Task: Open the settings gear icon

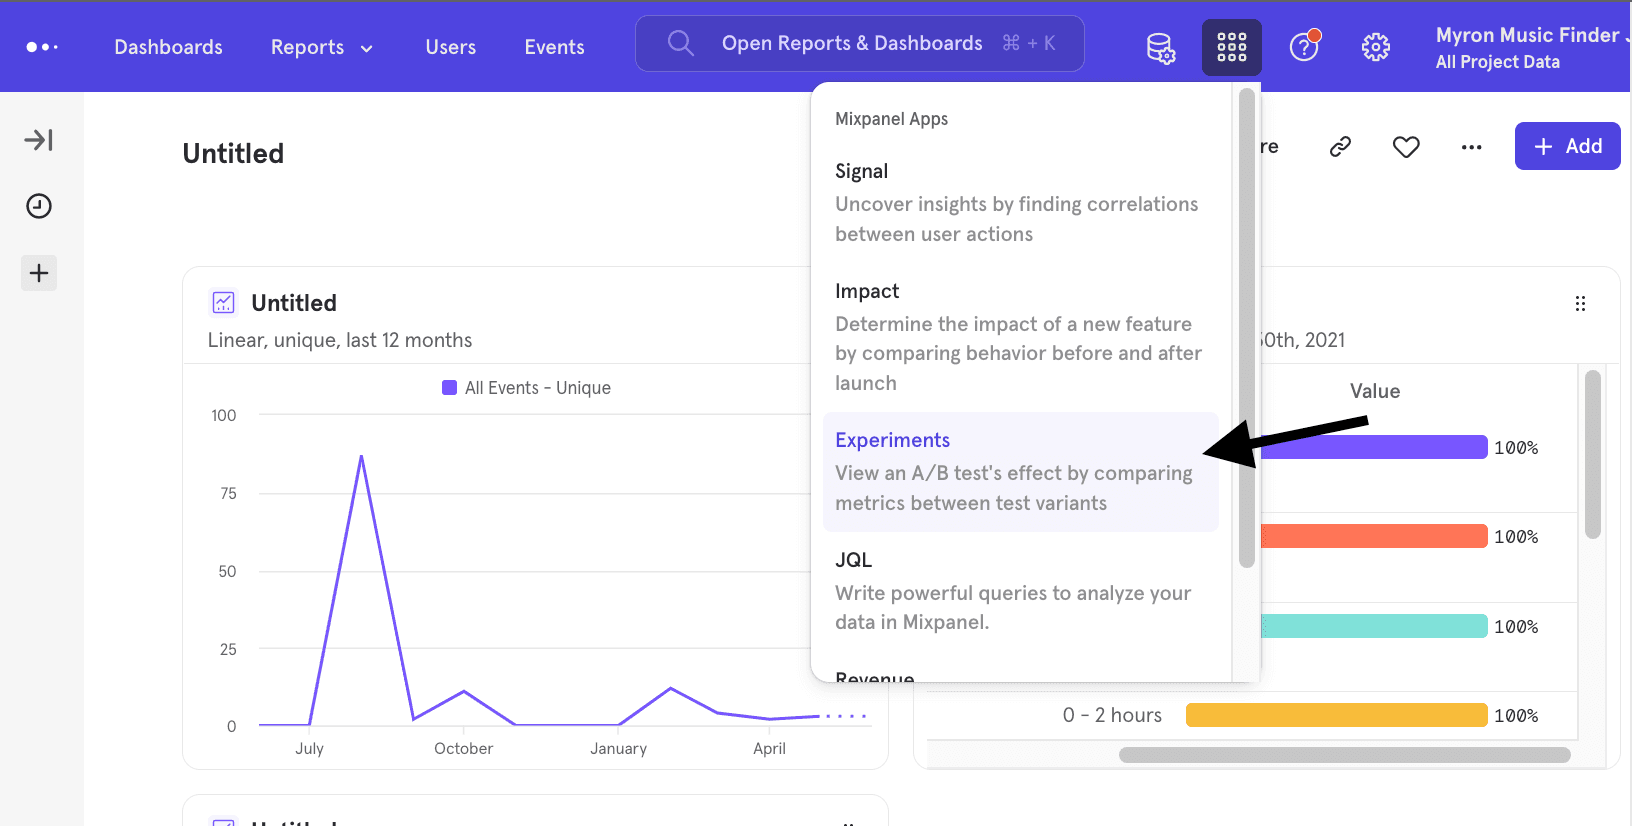Action: 1375,47
